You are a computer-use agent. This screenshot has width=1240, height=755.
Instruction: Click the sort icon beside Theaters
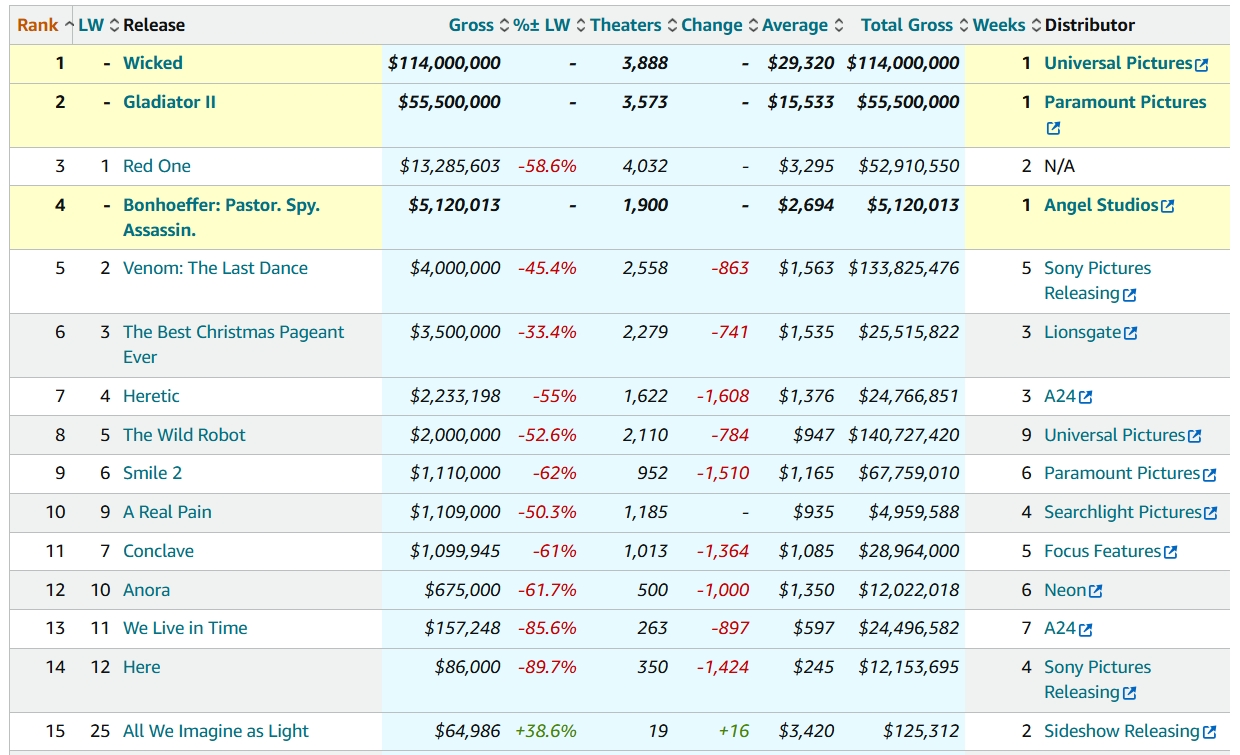point(672,25)
